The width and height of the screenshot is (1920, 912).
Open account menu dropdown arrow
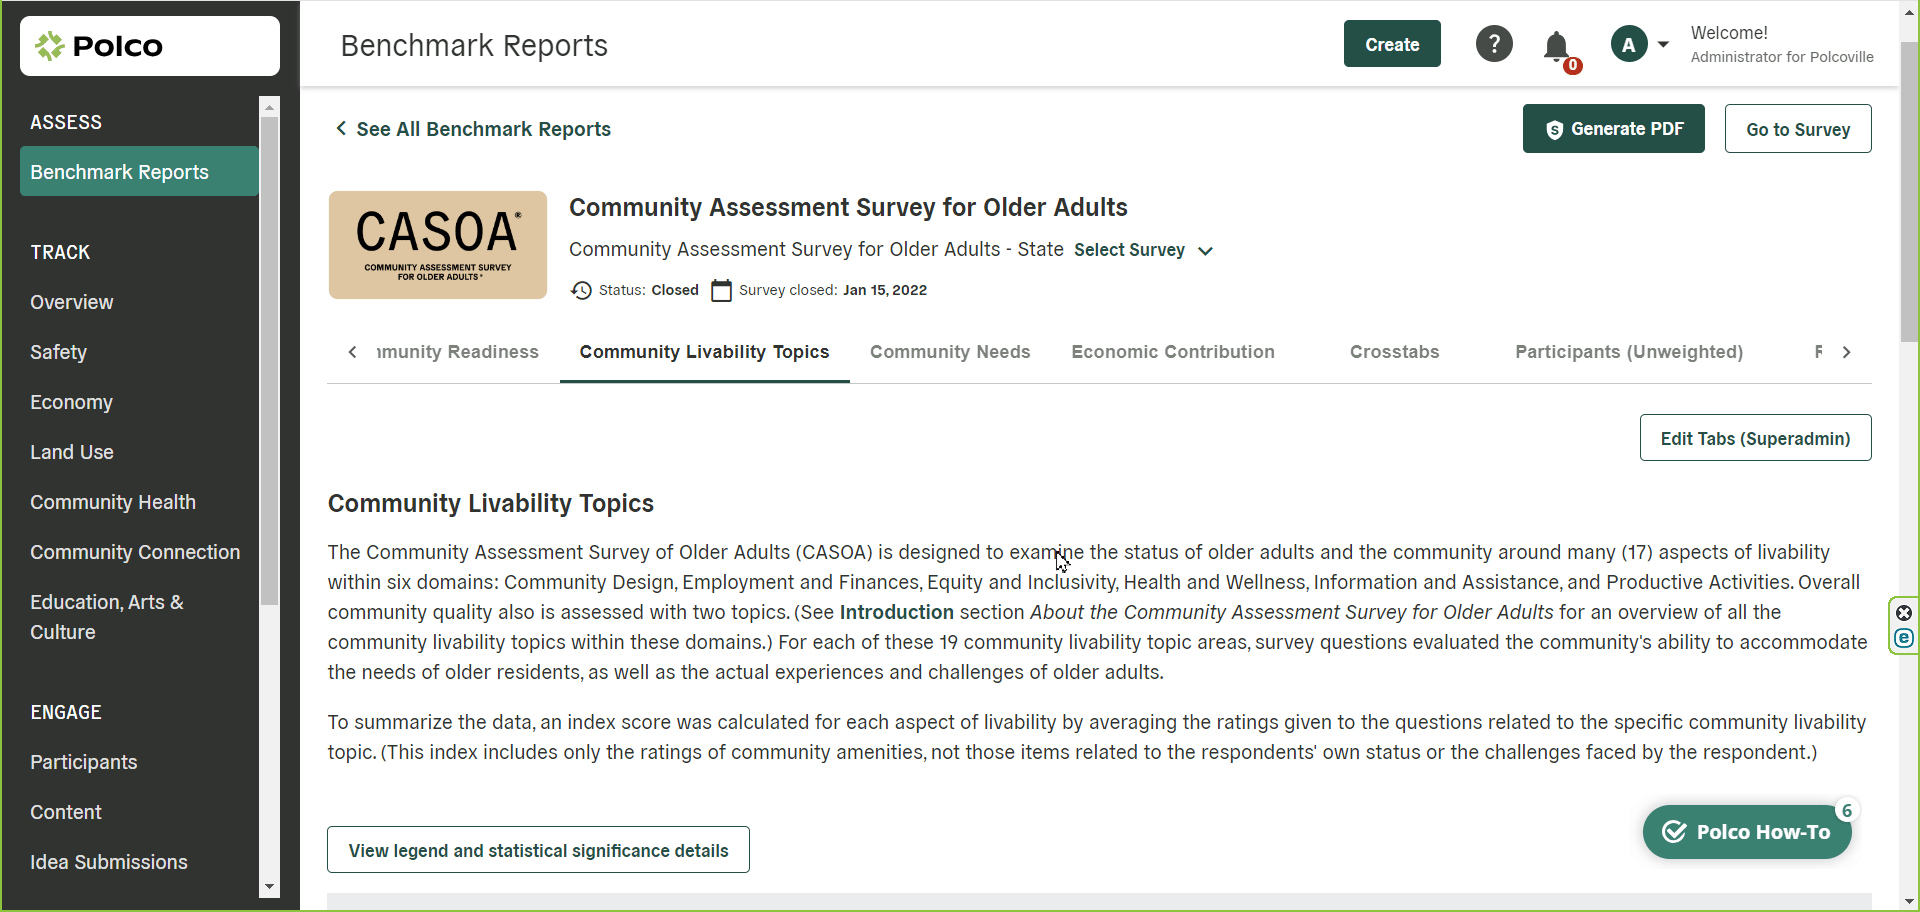(1663, 44)
